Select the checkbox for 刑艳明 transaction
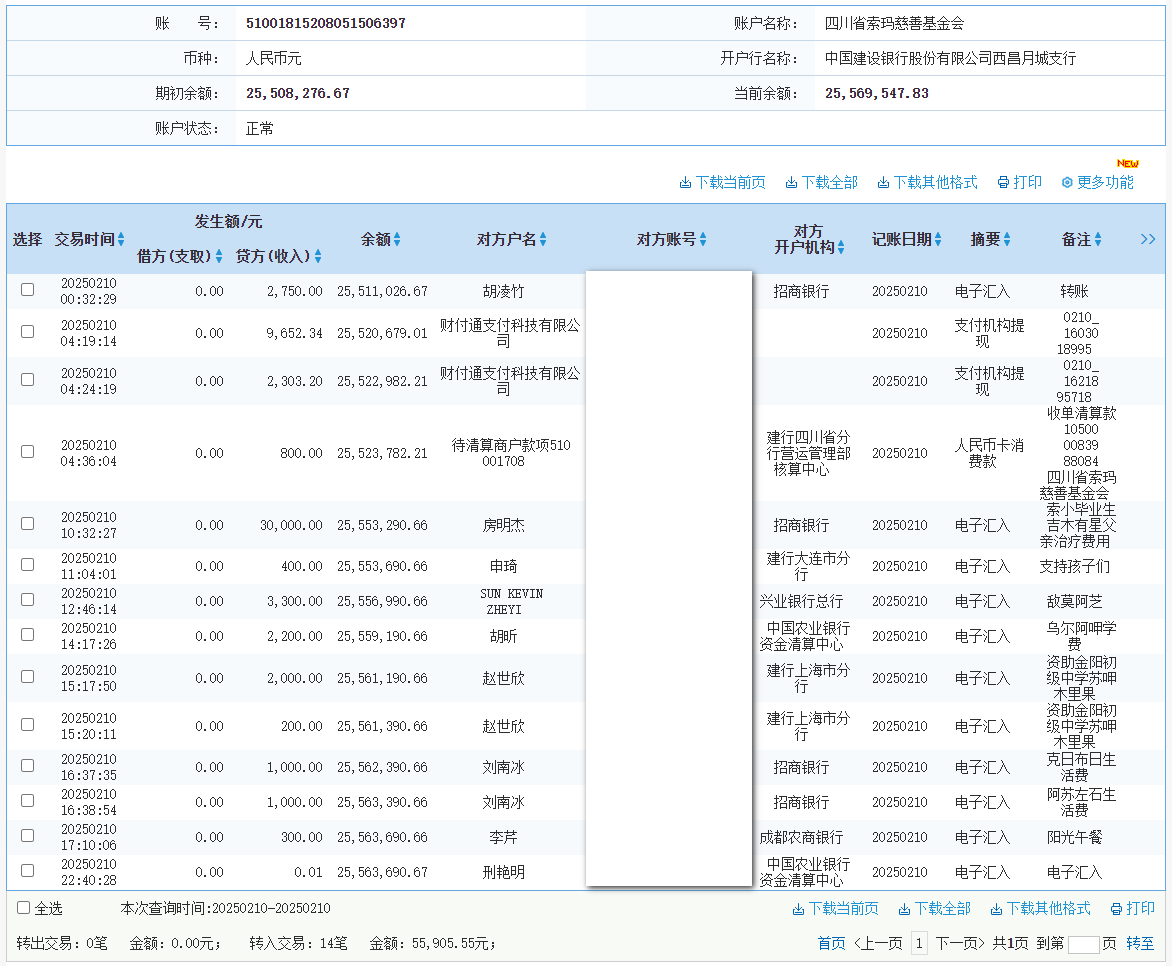 [28, 870]
